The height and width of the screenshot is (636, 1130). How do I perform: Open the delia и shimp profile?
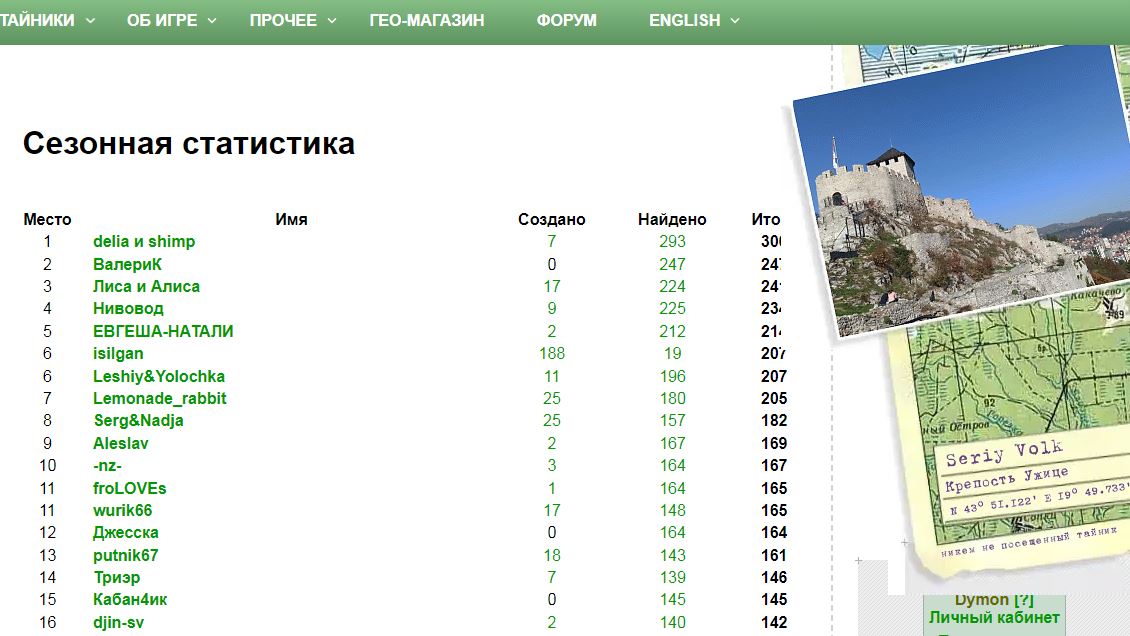click(144, 242)
